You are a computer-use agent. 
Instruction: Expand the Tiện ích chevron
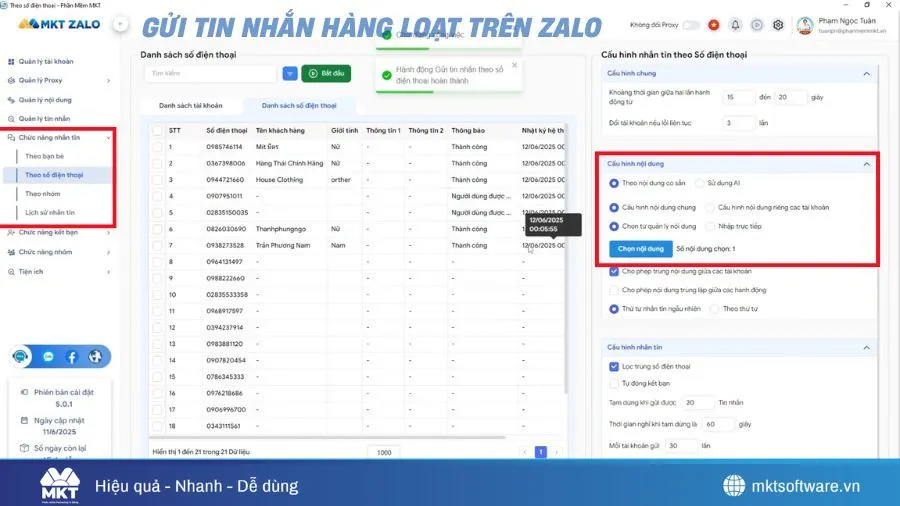click(x=108, y=271)
